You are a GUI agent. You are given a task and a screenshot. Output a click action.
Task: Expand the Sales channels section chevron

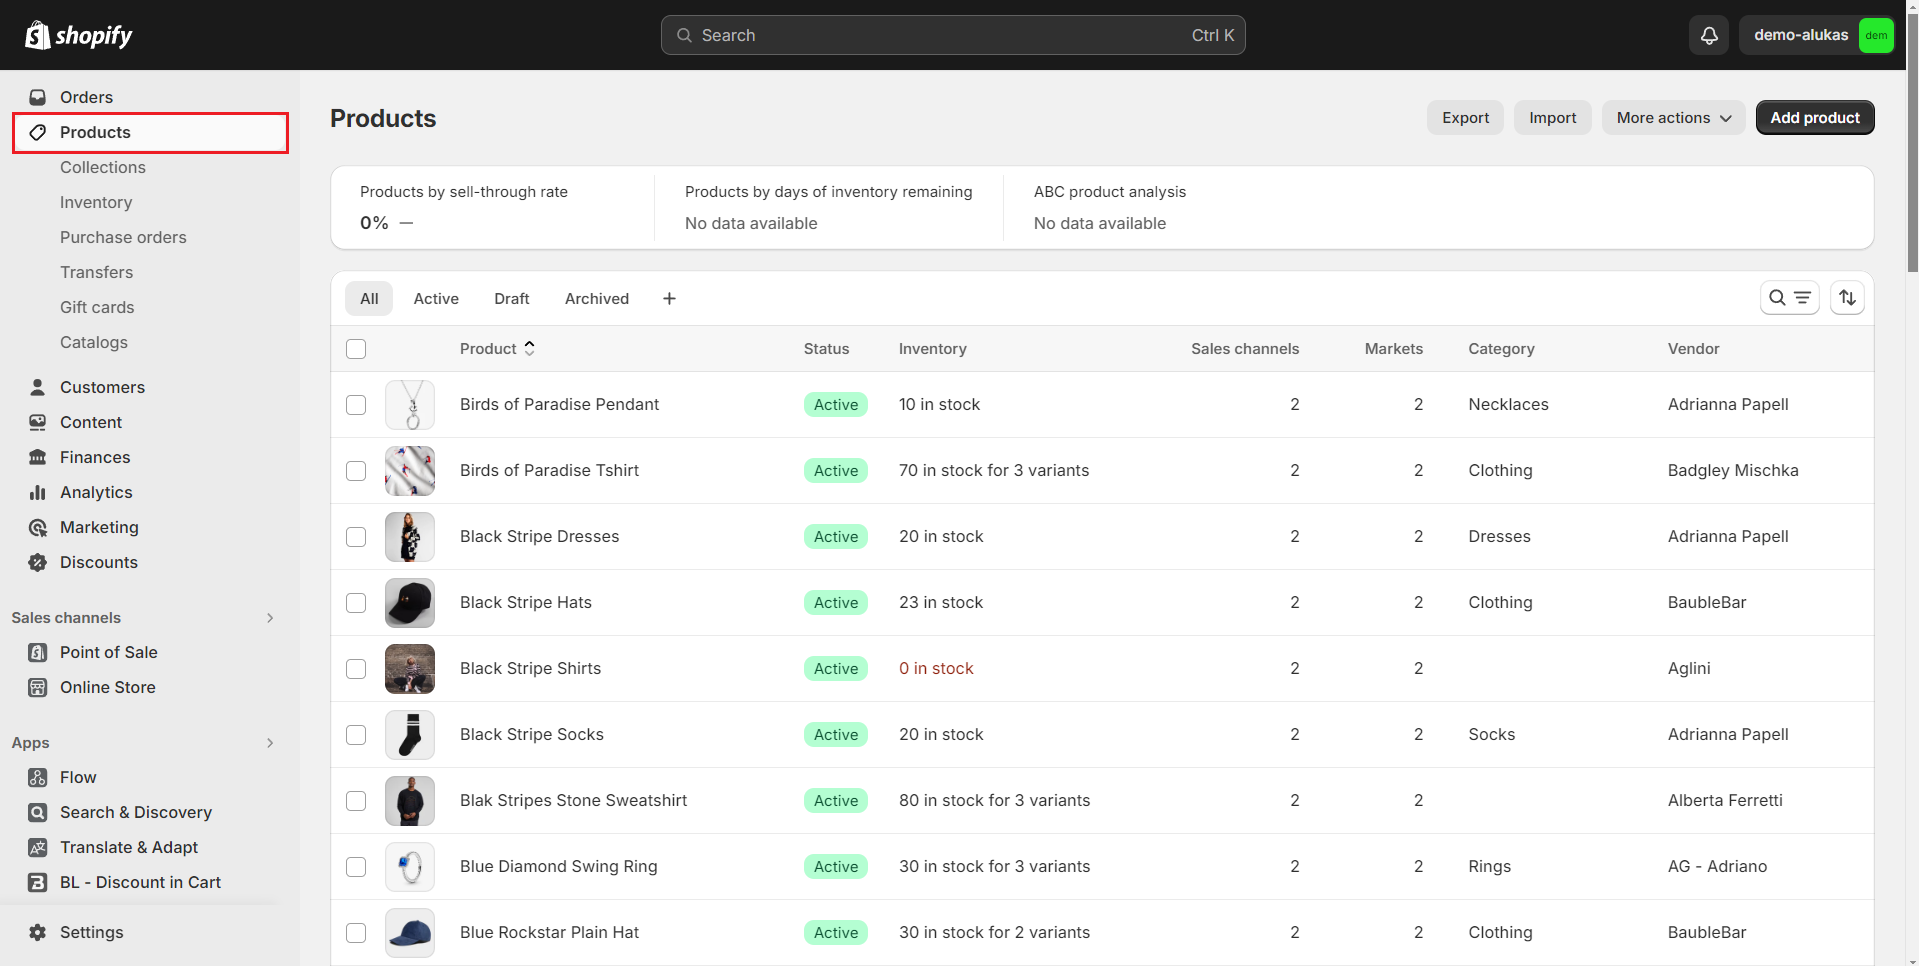point(270,618)
